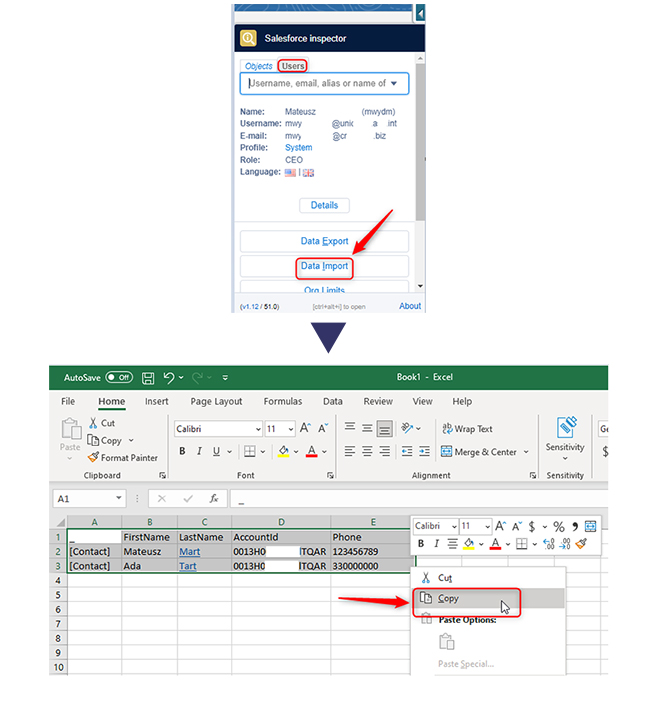The height and width of the screenshot is (712, 651).
Task: Click the Save icon in Excel title bar
Action: (x=148, y=378)
